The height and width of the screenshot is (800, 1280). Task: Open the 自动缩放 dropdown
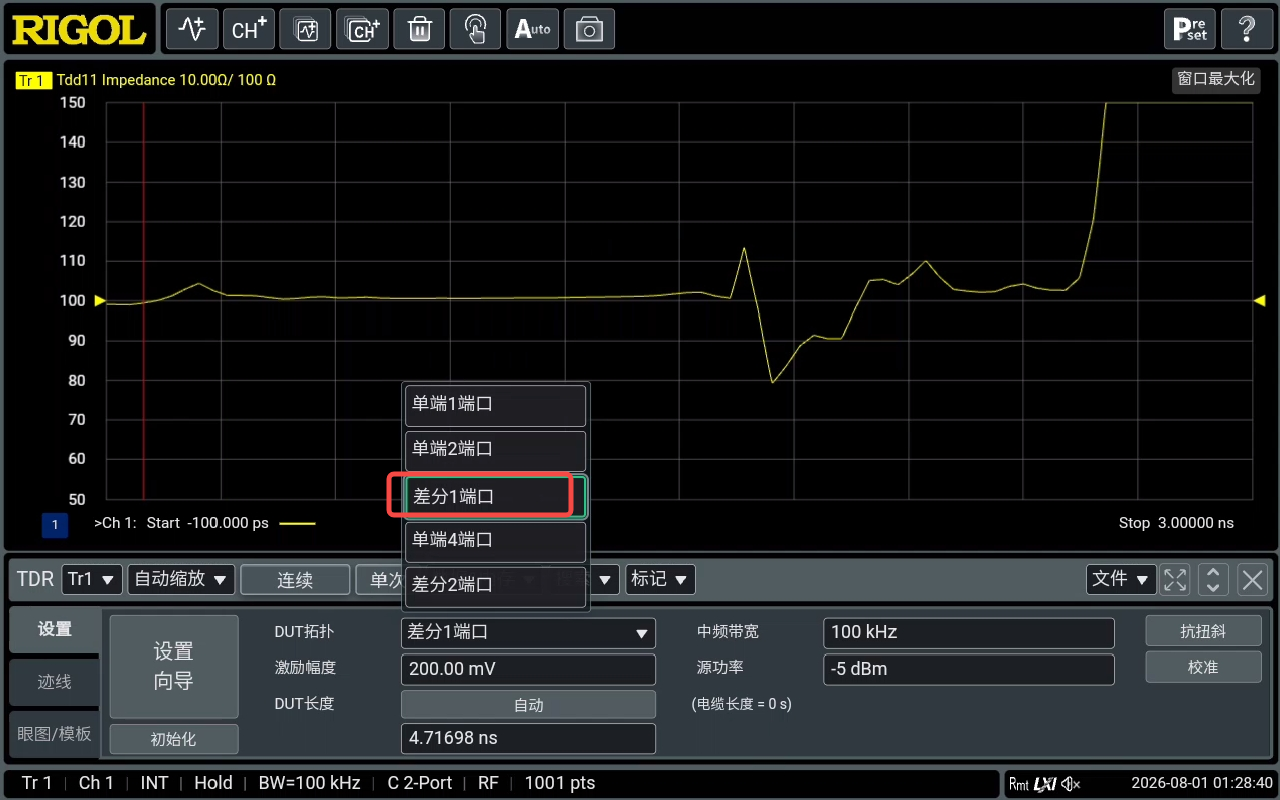click(181, 579)
